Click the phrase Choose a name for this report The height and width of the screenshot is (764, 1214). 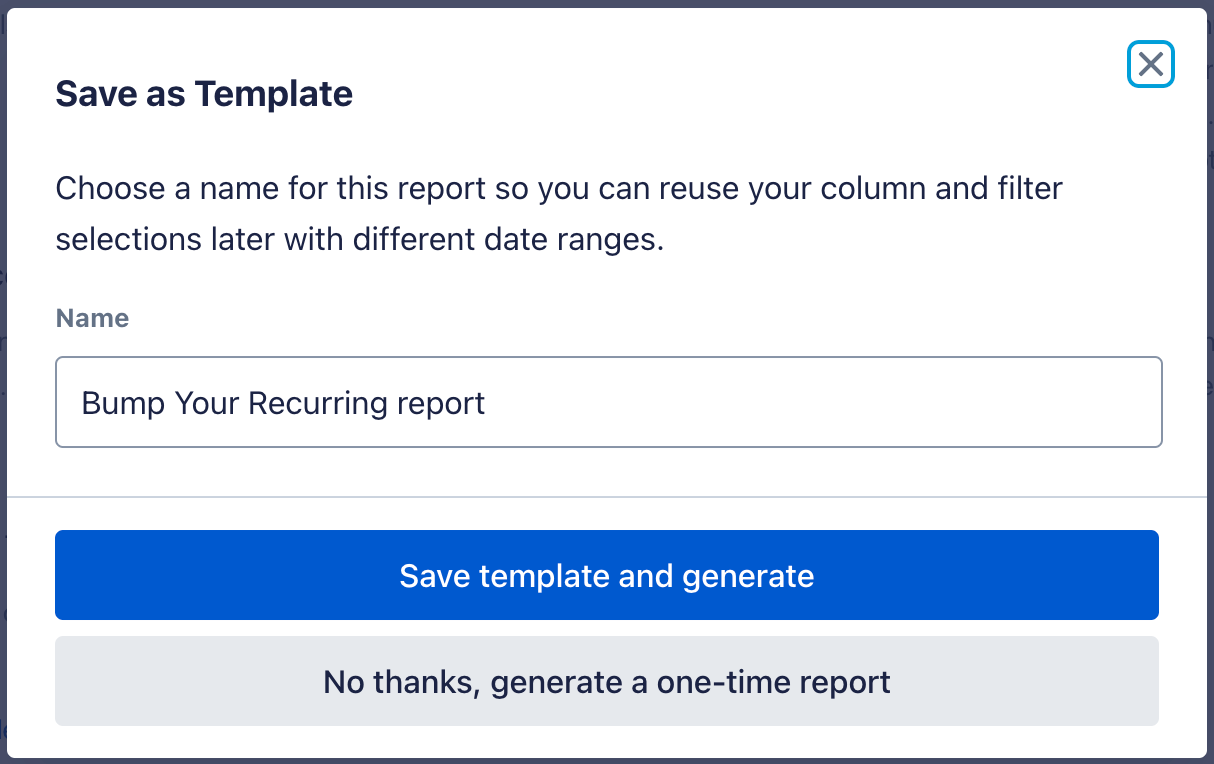coord(270,188)
